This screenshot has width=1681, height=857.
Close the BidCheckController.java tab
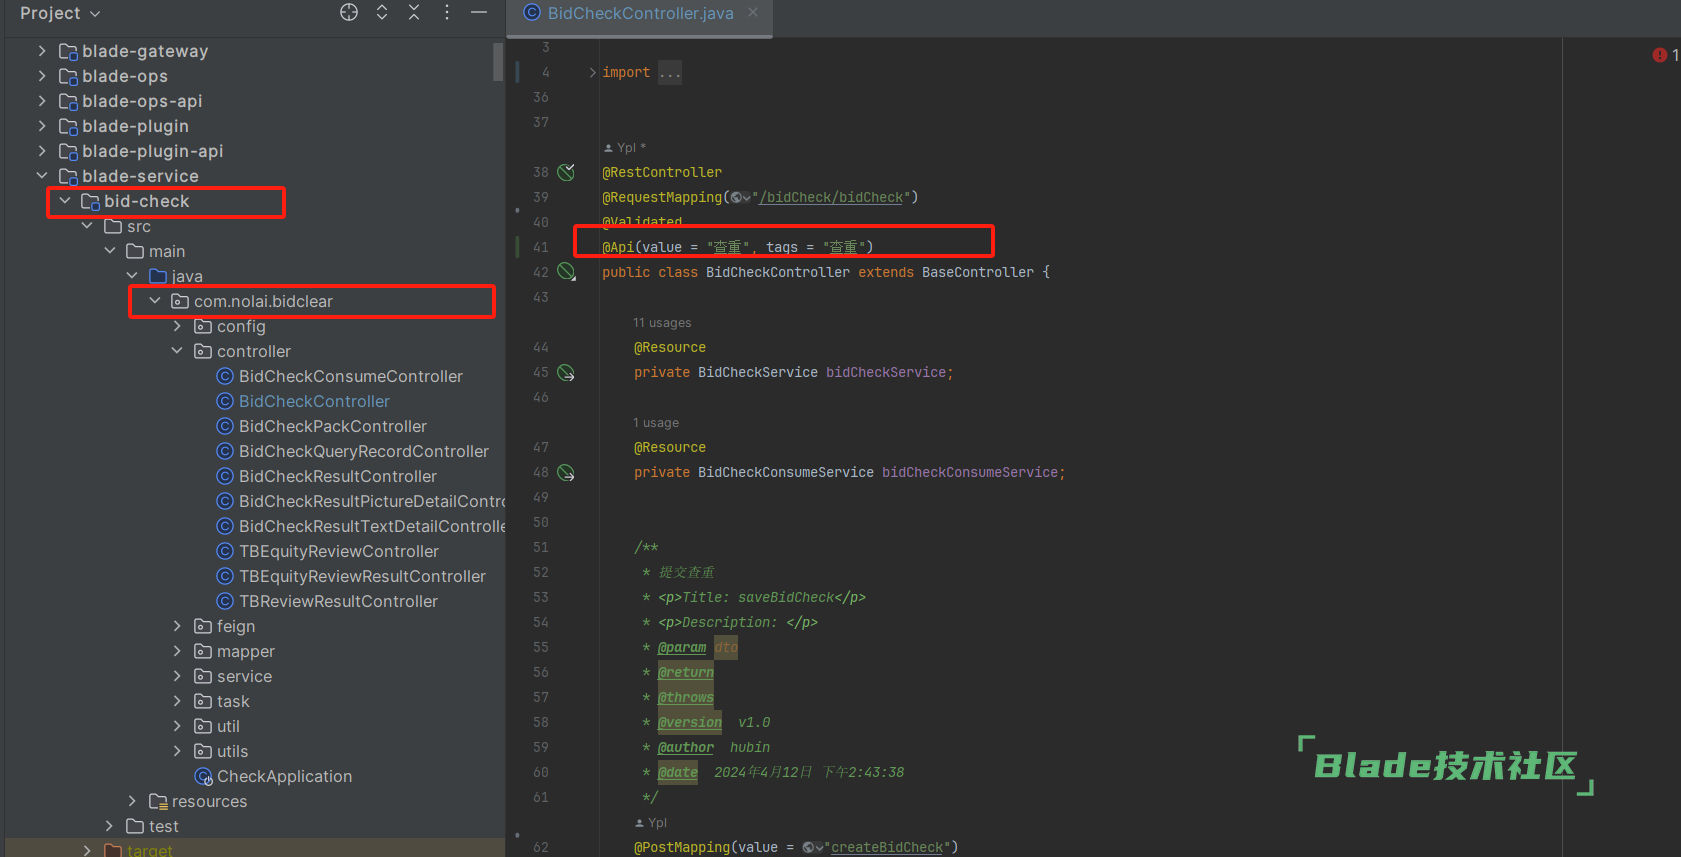pos(753,12)
